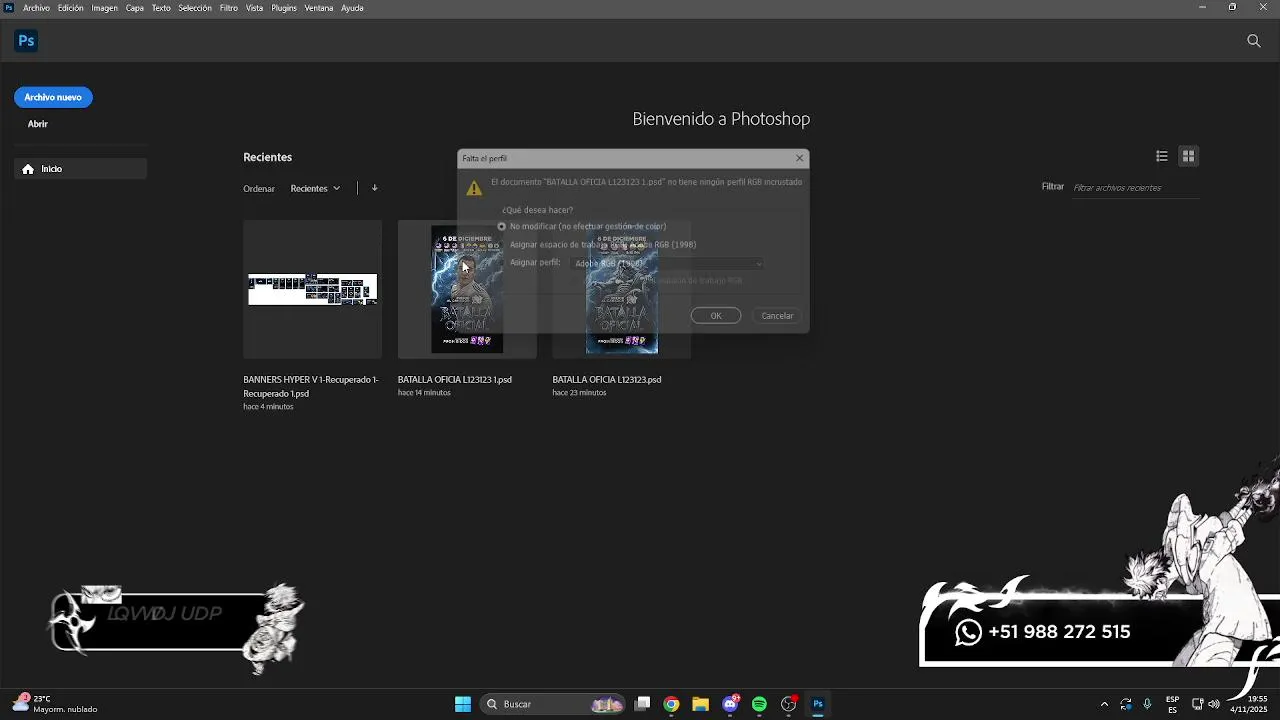Viewport: 1280px width, 720px height.
Task: Click the file name BANNERS HYPER V 1-Recuperado 1-Recuperado 1.psd
Action: (311, 386)
